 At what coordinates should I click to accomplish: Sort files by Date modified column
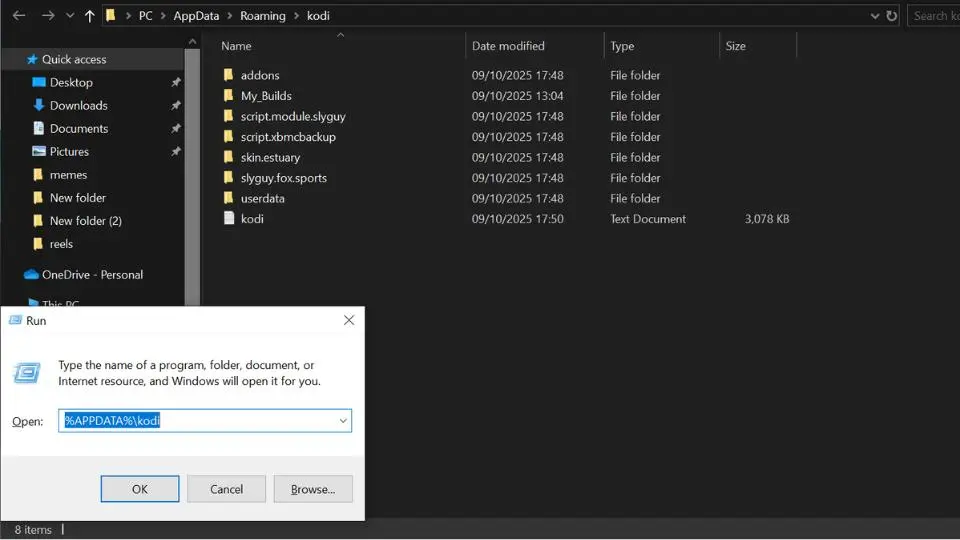pos(508,46)
